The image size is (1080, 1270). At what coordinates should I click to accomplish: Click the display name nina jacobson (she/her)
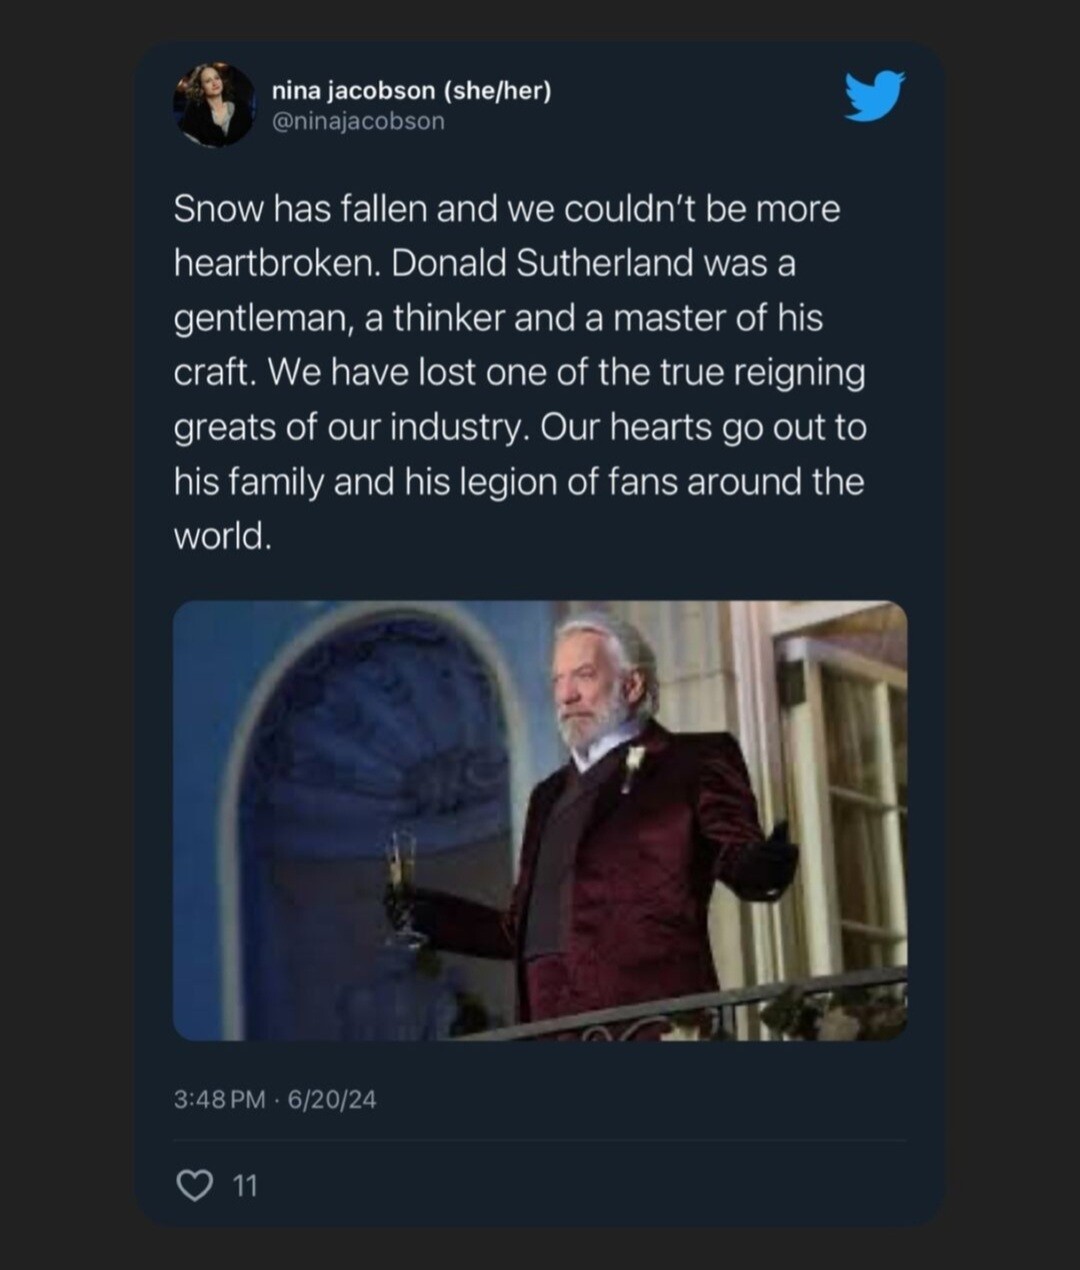411,90
